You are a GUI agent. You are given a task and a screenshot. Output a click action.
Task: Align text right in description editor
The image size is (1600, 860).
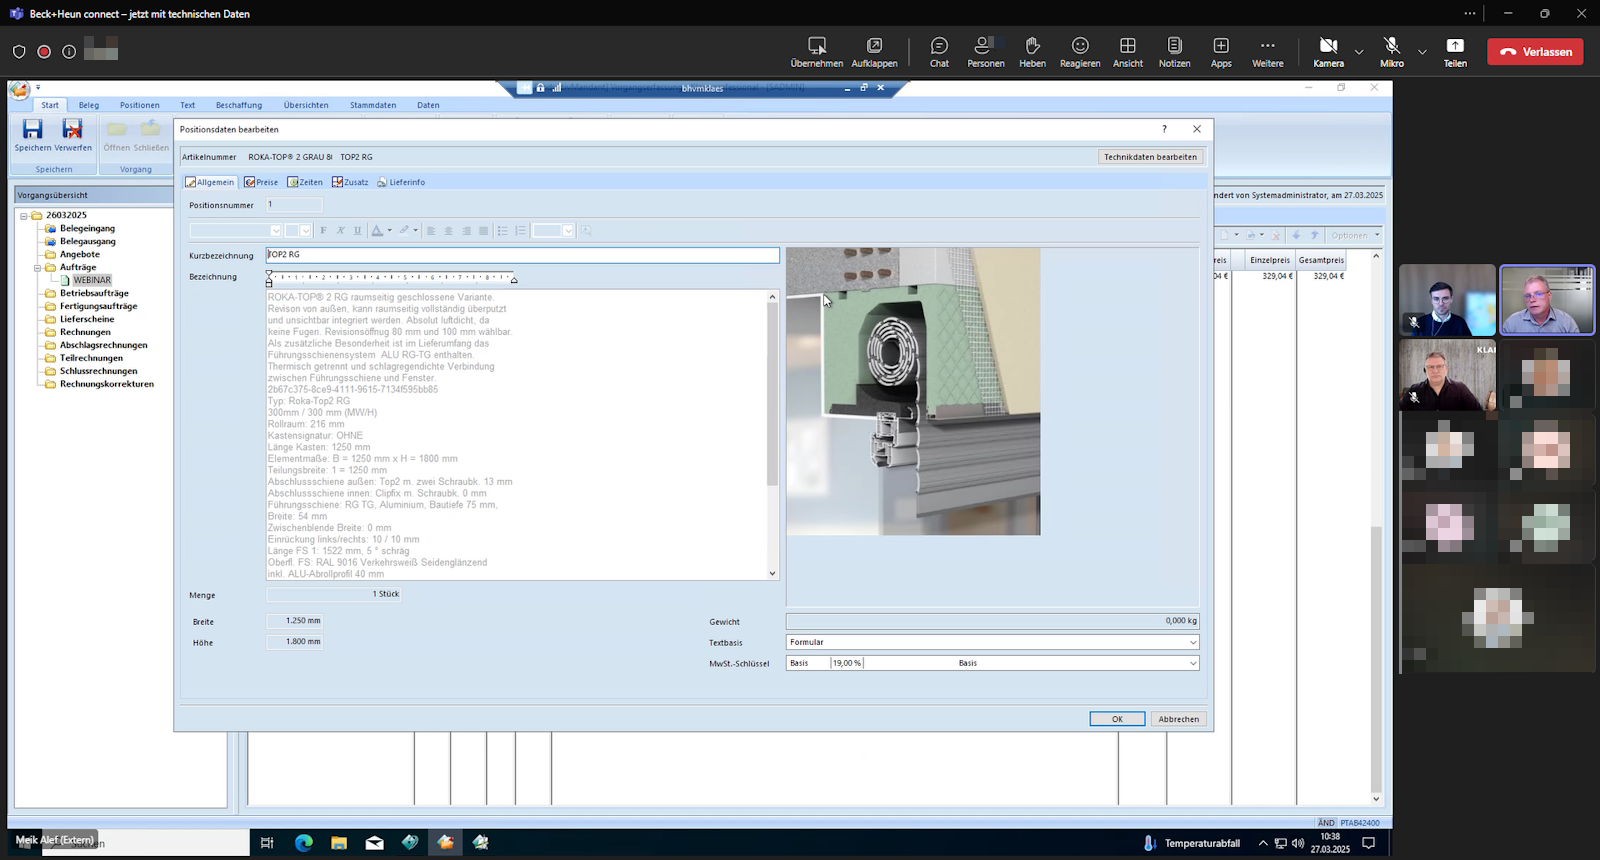[466, 231]
